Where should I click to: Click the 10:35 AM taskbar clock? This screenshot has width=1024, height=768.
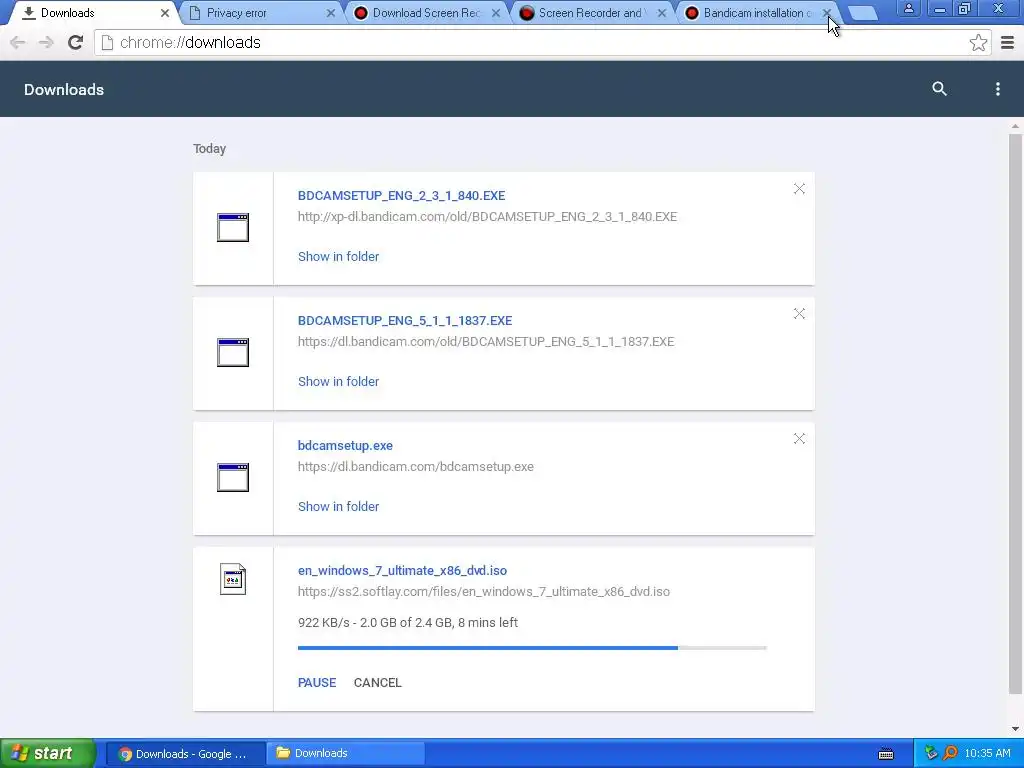[987, 754]
